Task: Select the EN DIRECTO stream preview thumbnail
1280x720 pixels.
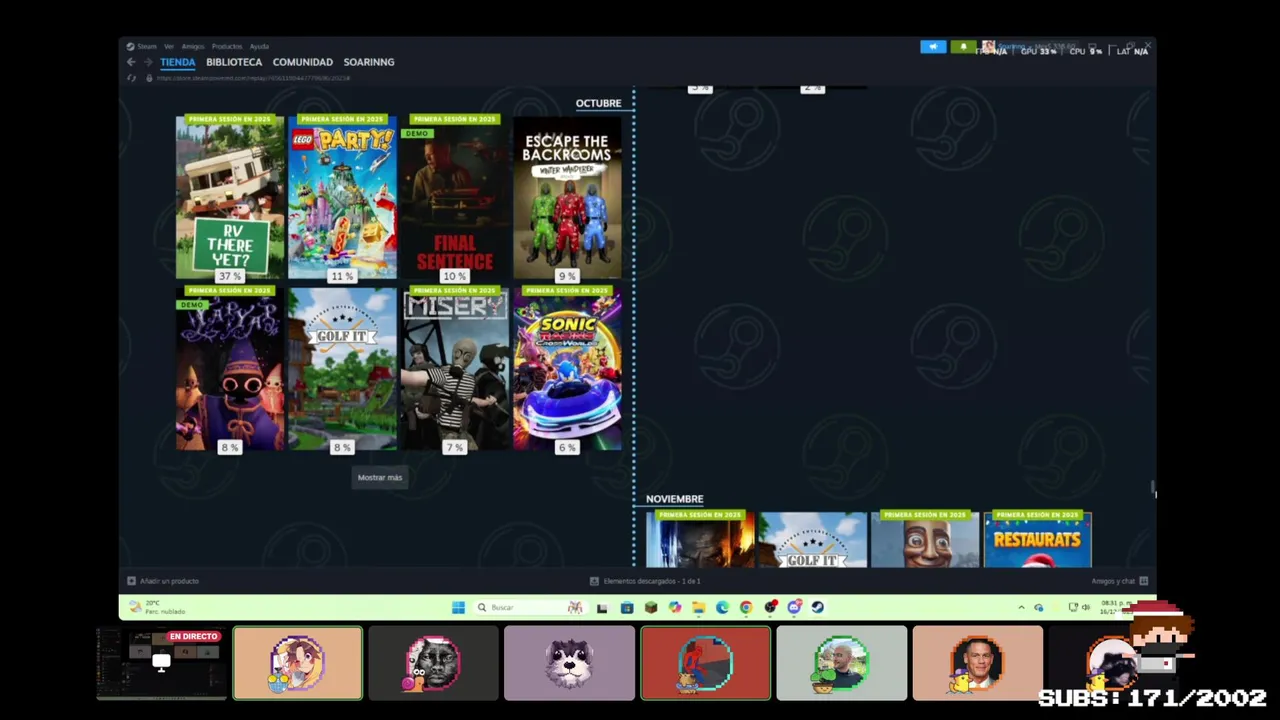Action: coord(161,662)
